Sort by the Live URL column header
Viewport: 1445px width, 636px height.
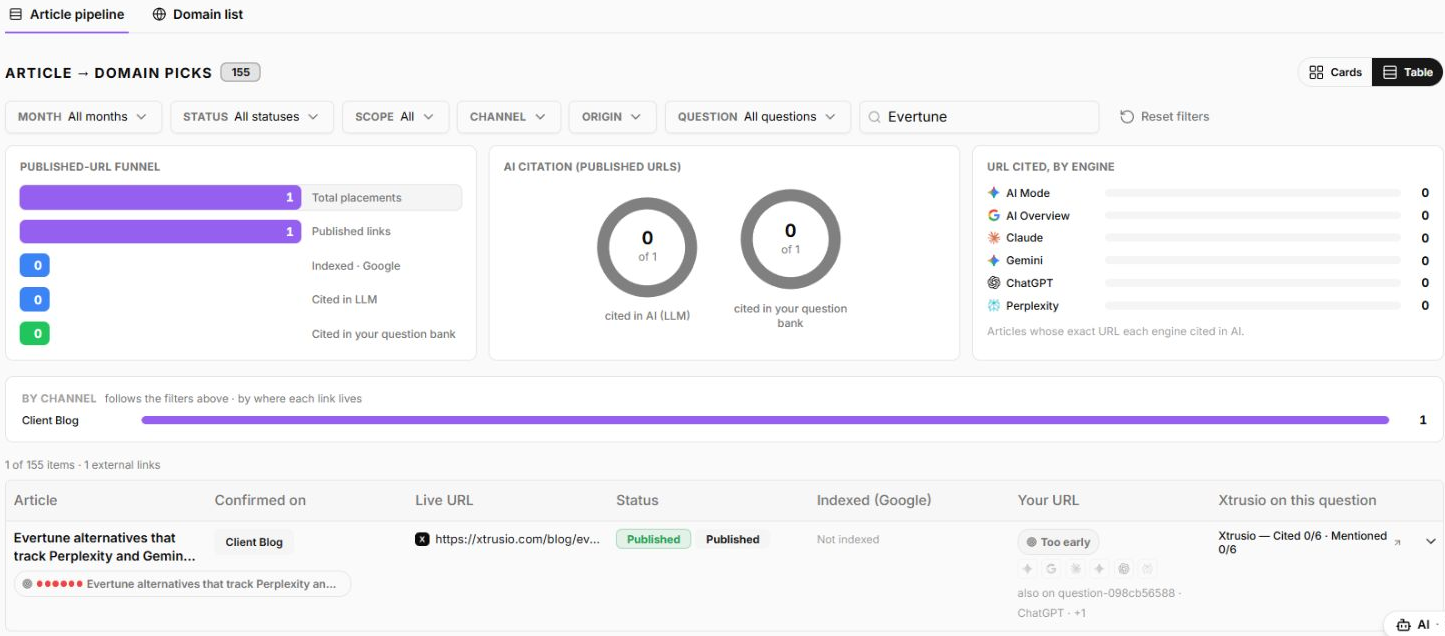(x=444, y=500)
